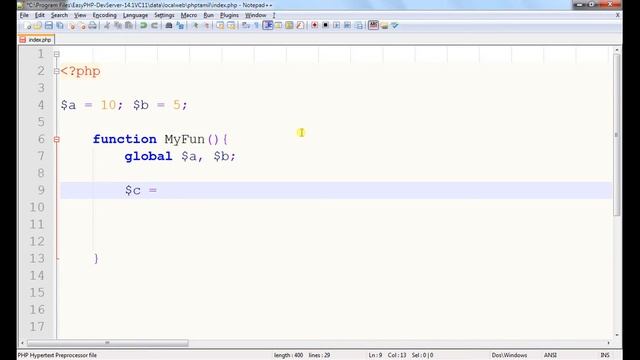Viewport: 640px width, 360px height.
Task: Toggle synchronize horizontal scrolling icon
Action: (x=231, y=26)
